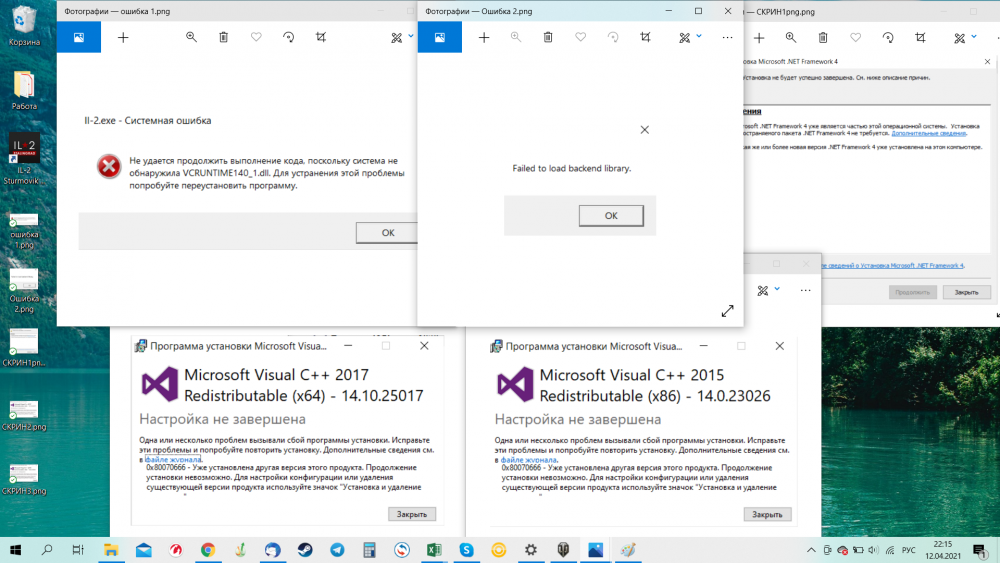Crop the Ошибка 2.png photo
This screenshot has height=563, width=1000.
click(x=645, y=38)
